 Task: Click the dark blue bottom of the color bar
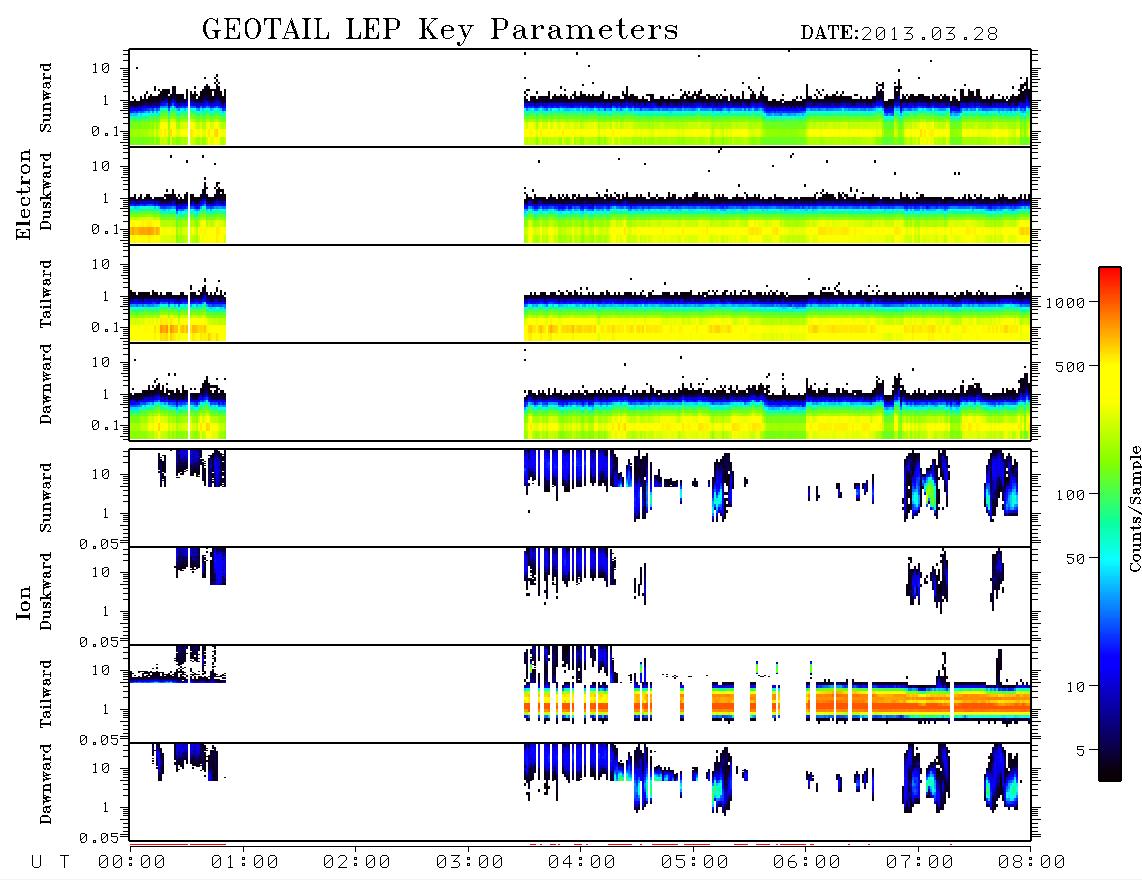coord(1110,758)
